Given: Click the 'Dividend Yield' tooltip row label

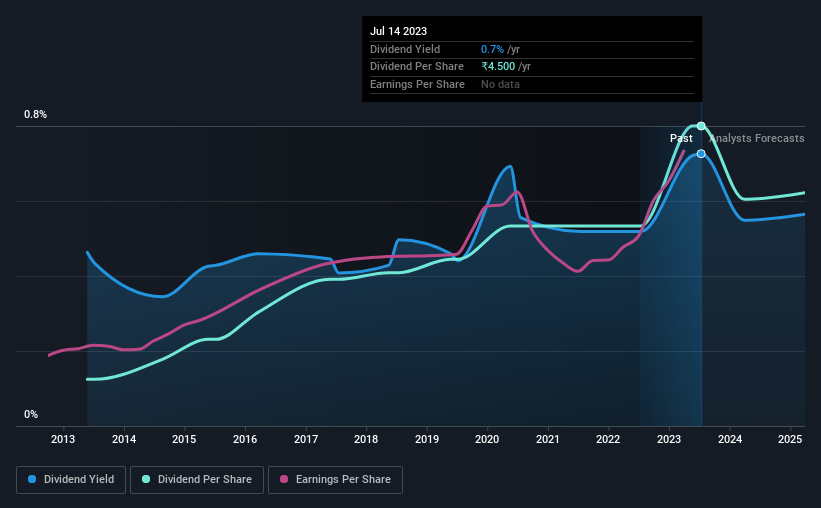Looking at the screenshot, I should tap(405, 49).
